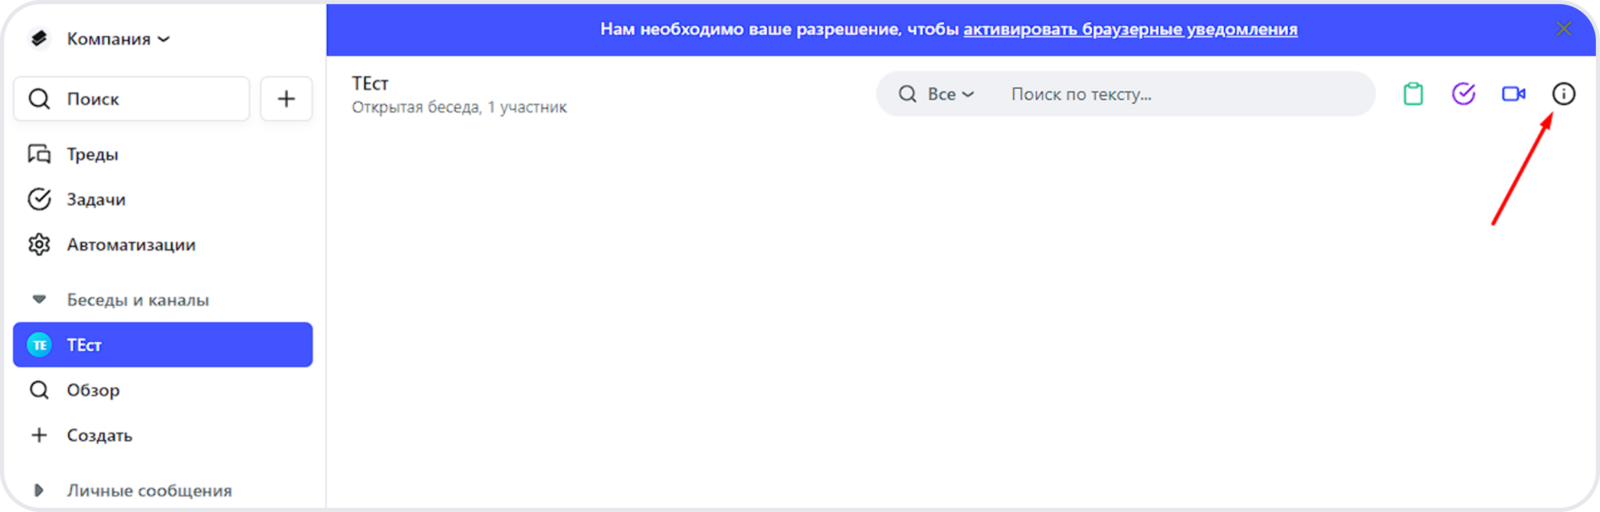Viewport: 1600px width, 512px height.
Task: Click the company logo icon
Action: click(39, 39)
